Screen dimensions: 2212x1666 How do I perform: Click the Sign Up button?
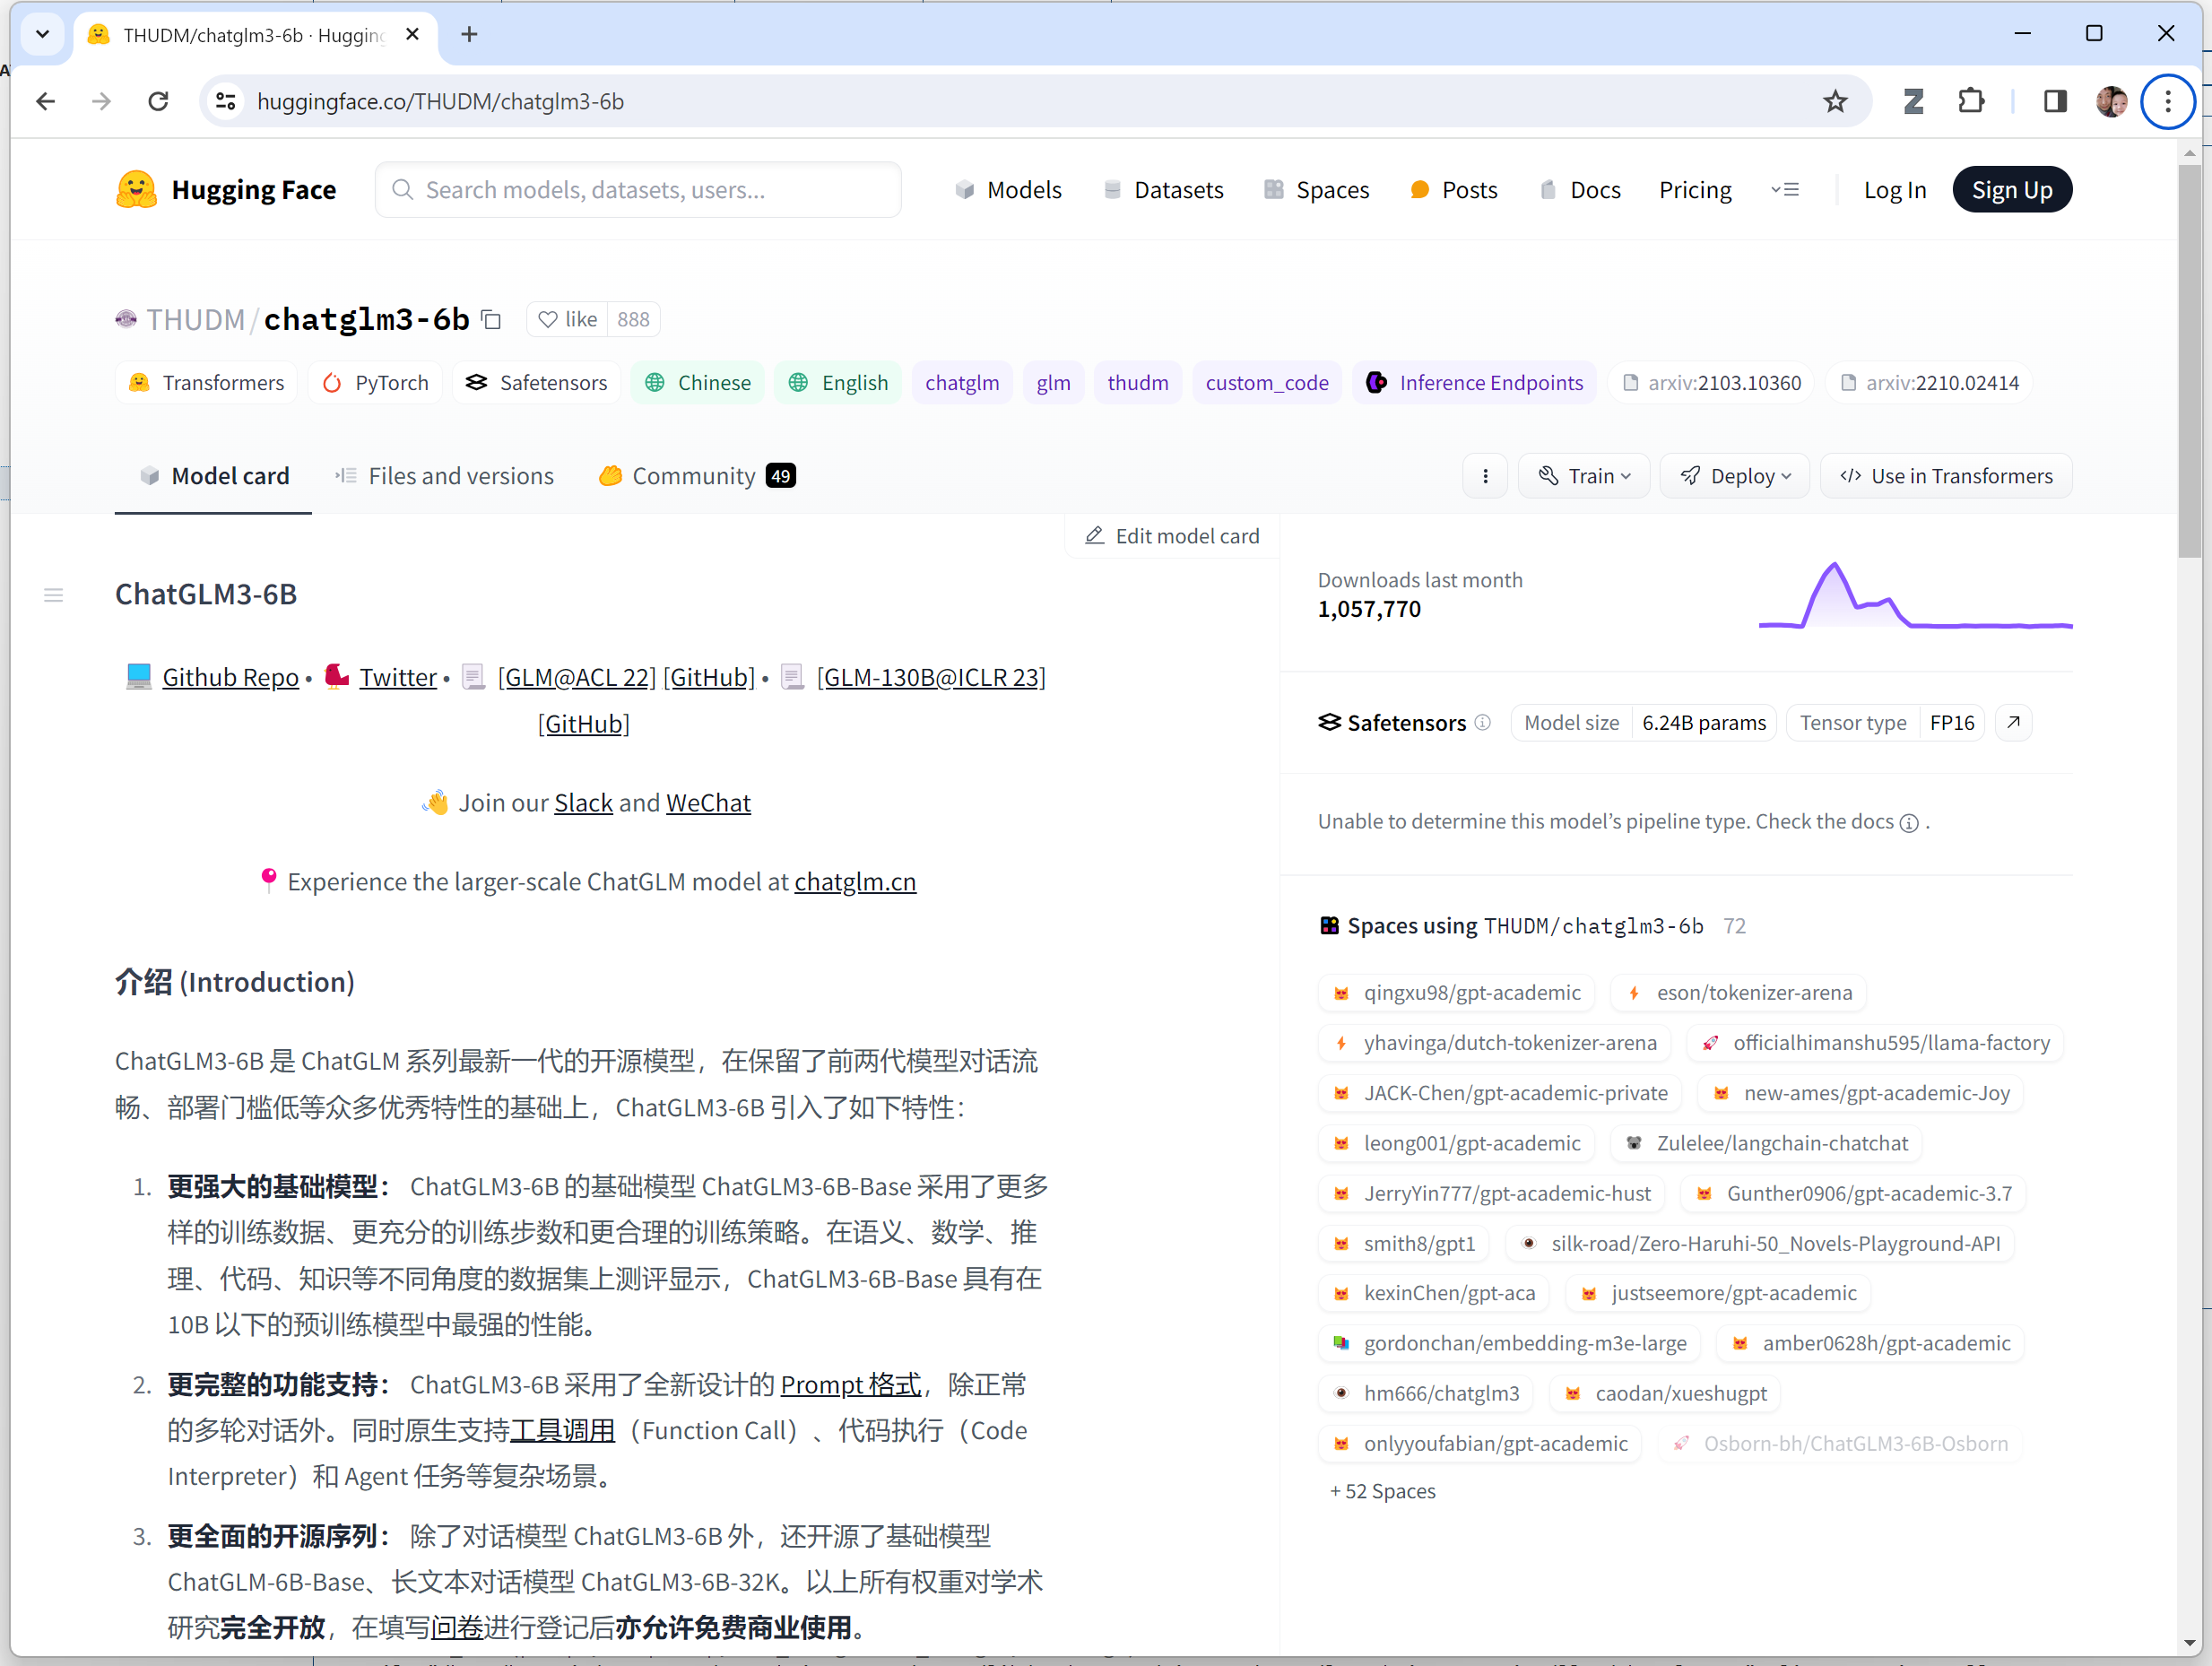pyautogui.click(x=2011, y=190)
